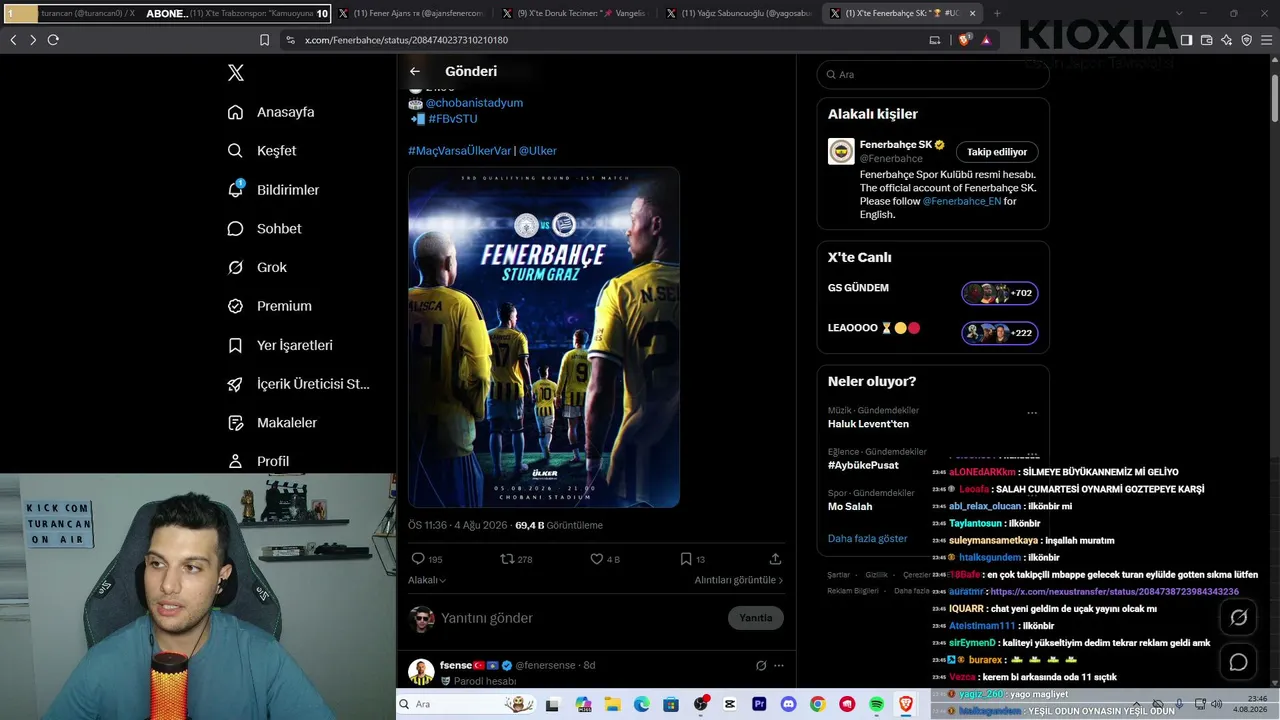This screenshot has width=1280, height=720.
Task: Open File Explorer from the taskbar
Action: 612,705
